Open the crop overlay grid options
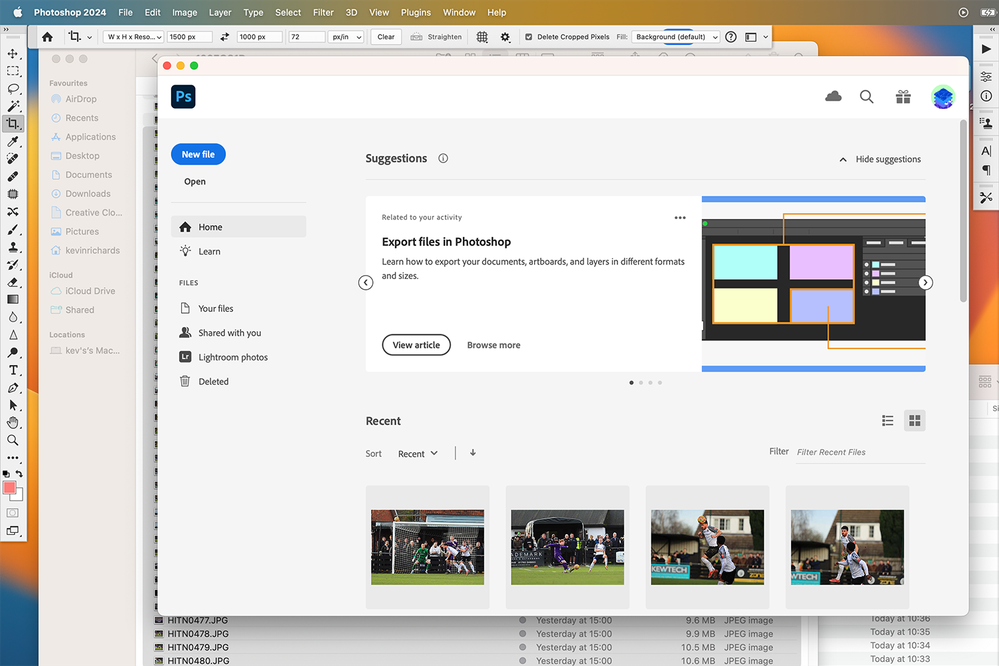999x666 pixels. pos(481,36)
